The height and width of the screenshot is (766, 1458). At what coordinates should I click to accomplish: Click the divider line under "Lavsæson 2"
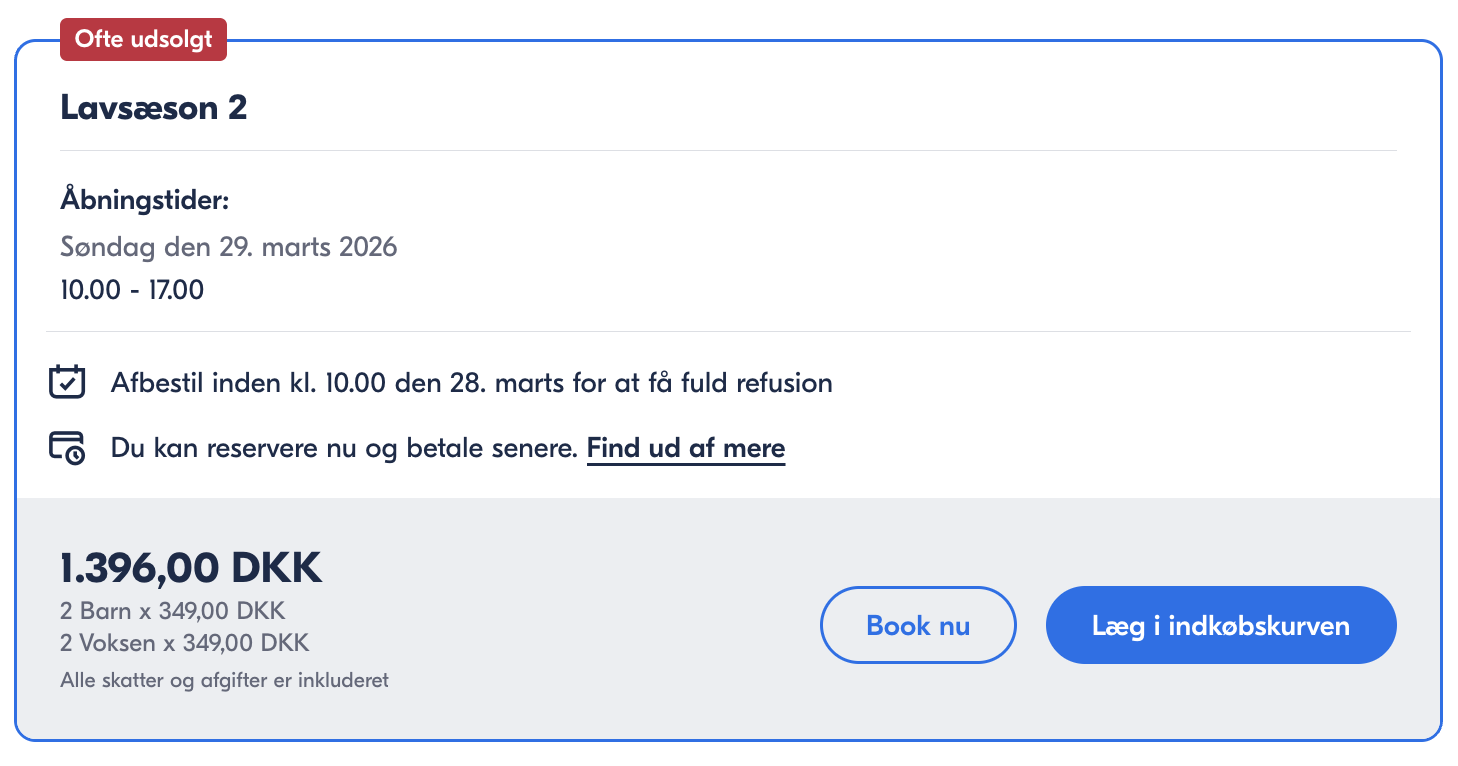click(728, 151)
